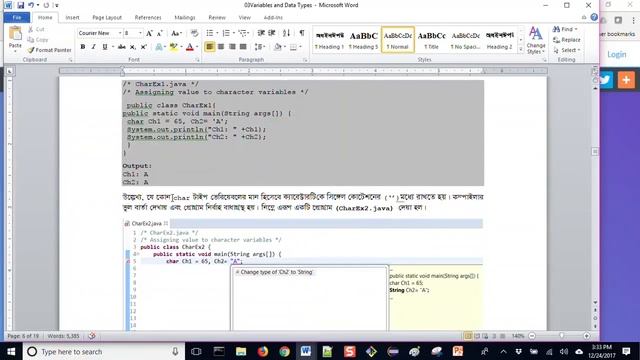Toggle Superscript formatting
The image size is (640, 360).
coord(144,47)
